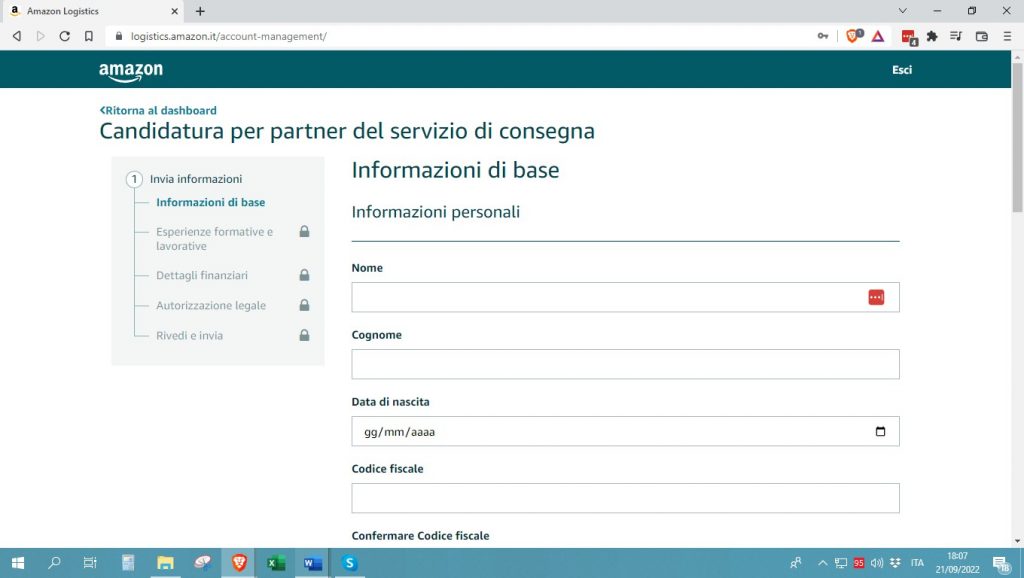Click the LastPass icon inside the Nome field
This screenshot has width=1024, height=578.
[875, 296]
